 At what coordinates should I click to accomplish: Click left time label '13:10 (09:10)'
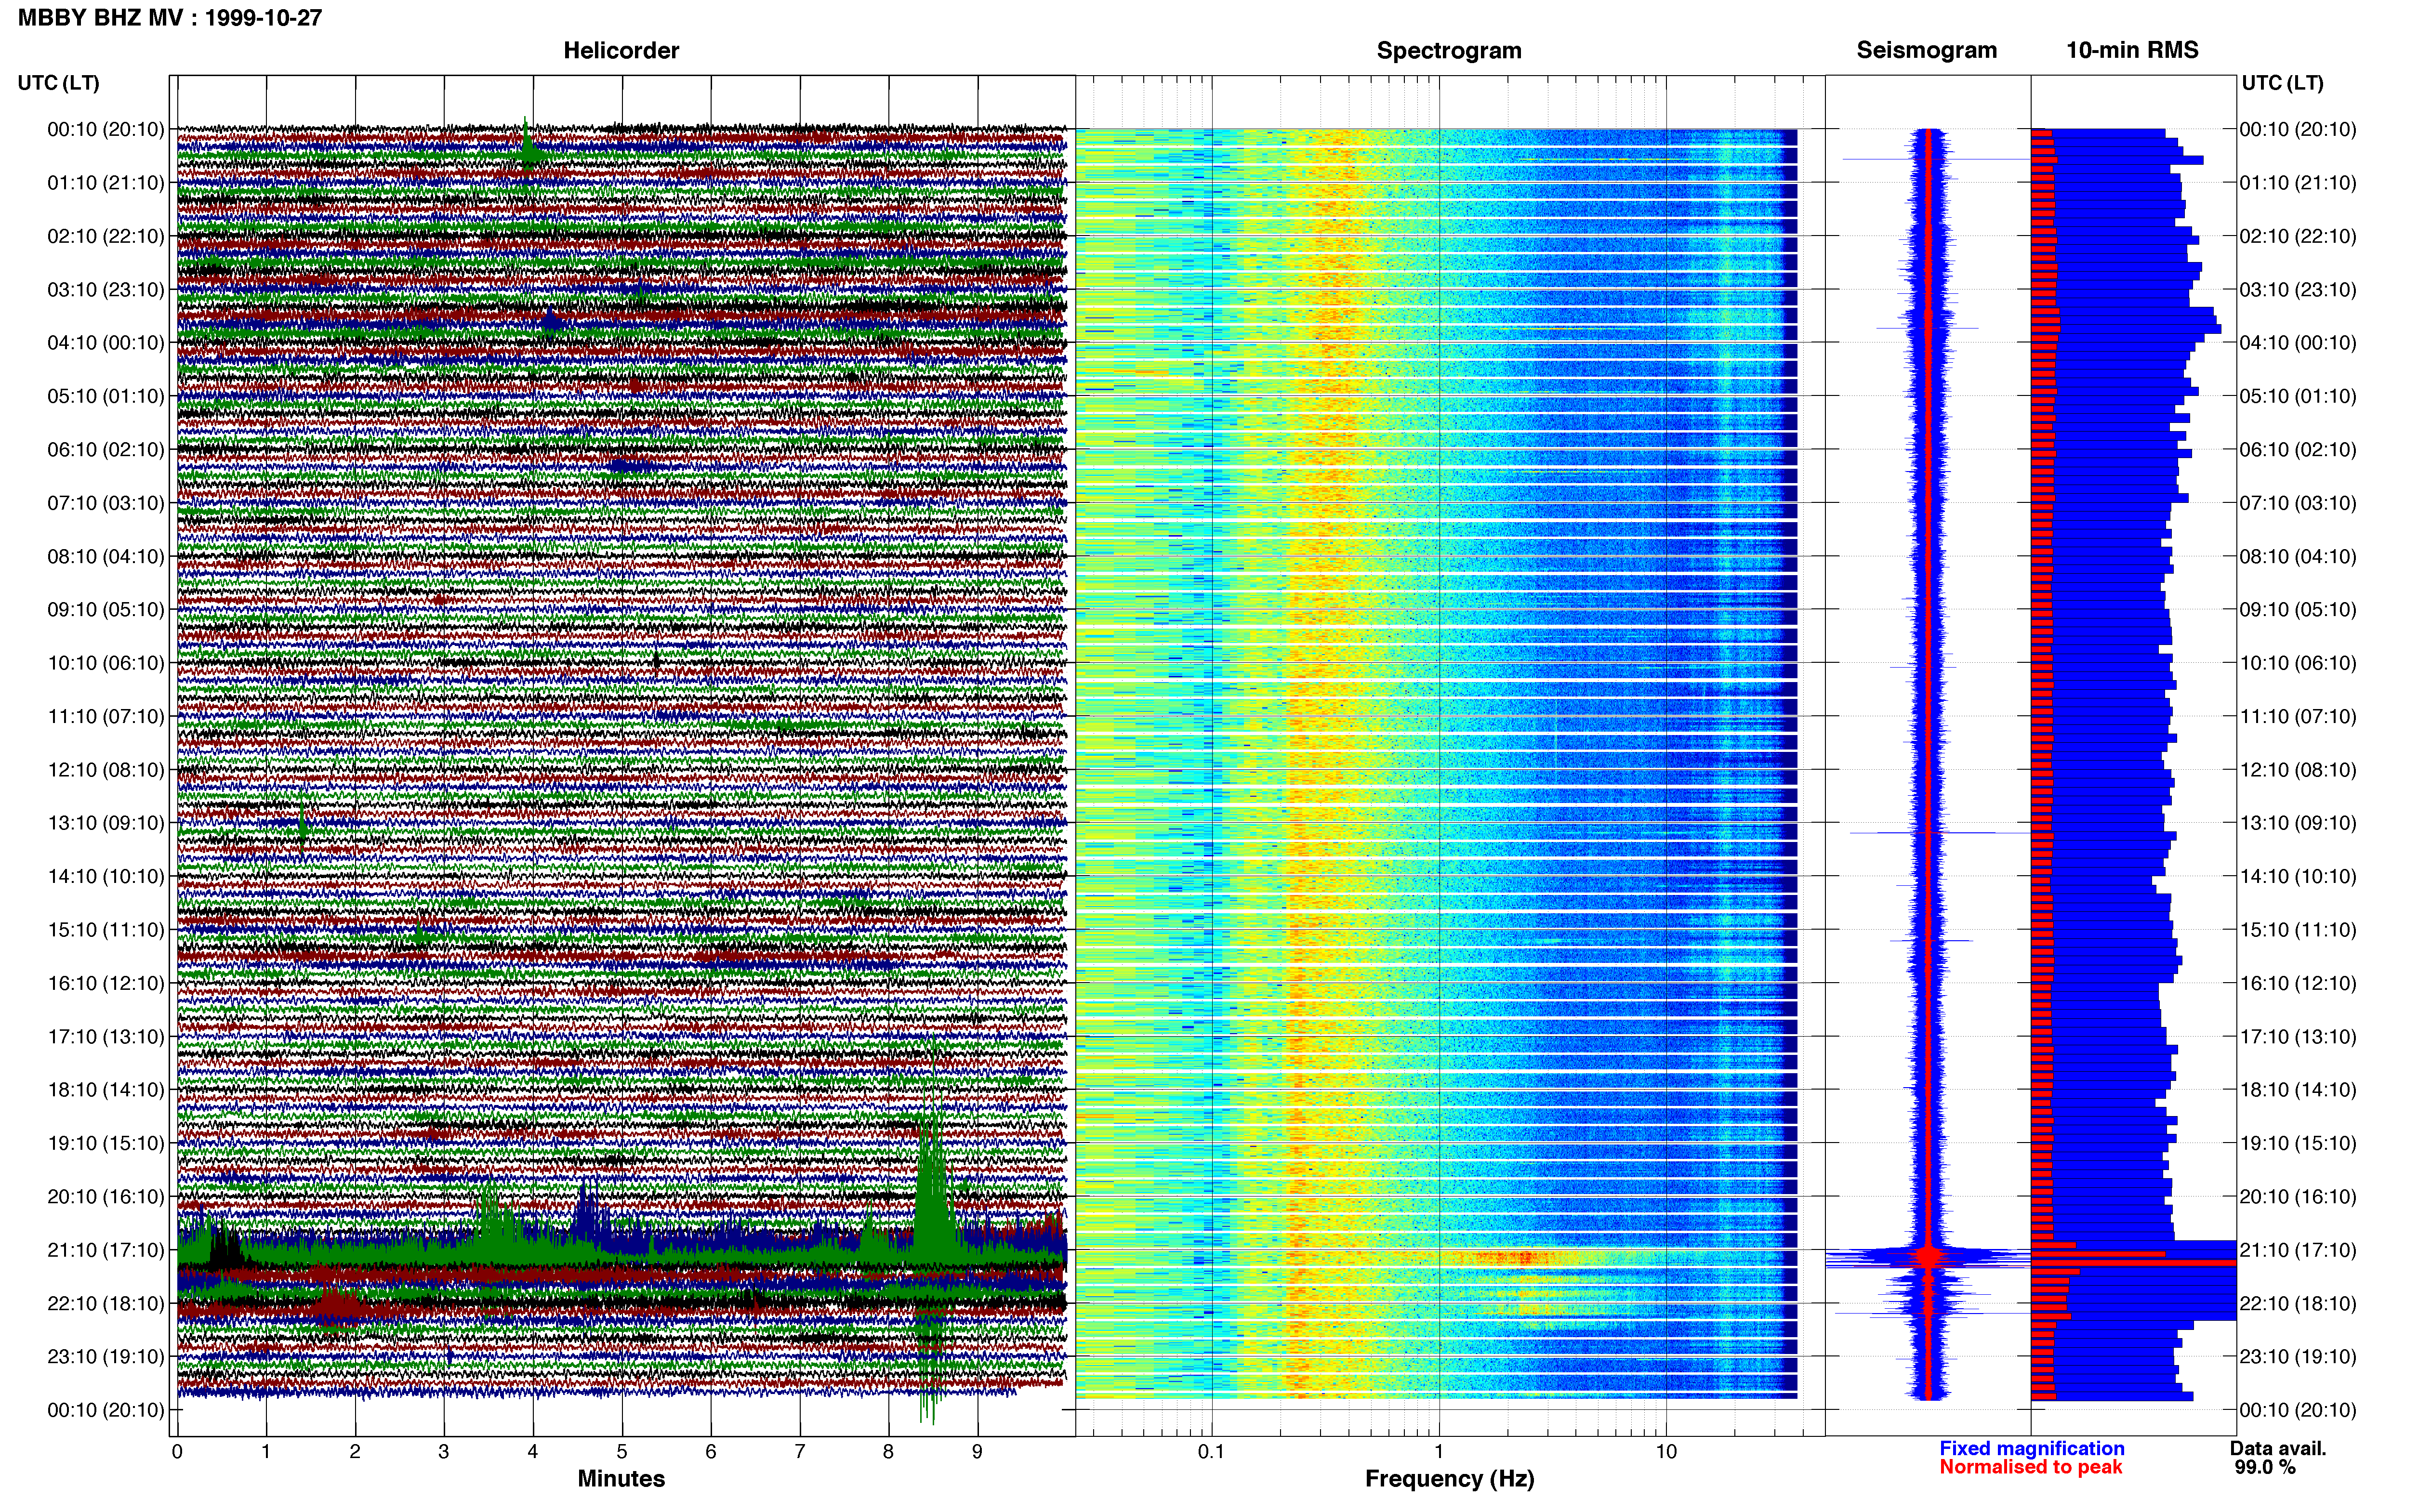point(106,822)
